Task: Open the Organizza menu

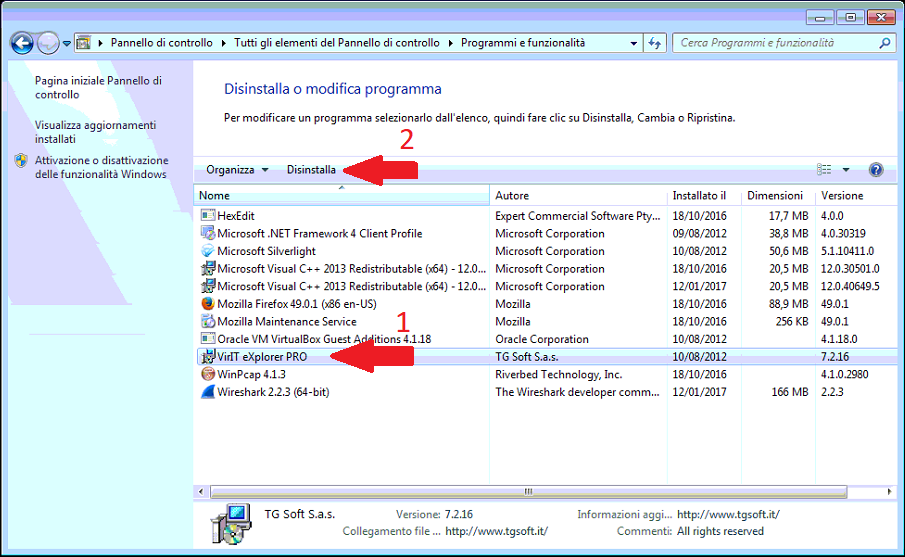Action: (x=237, y=170)
